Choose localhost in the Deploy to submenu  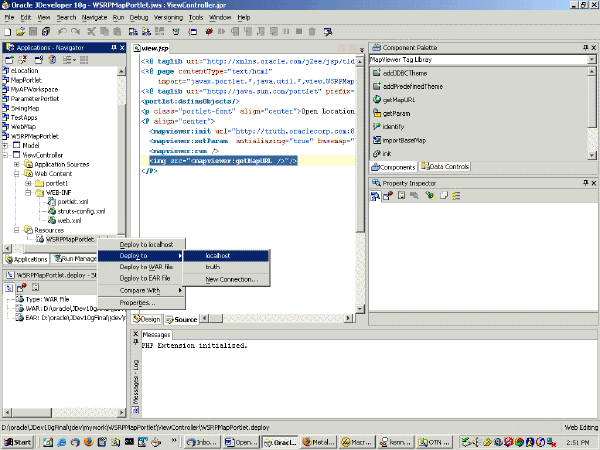[226, 256]
